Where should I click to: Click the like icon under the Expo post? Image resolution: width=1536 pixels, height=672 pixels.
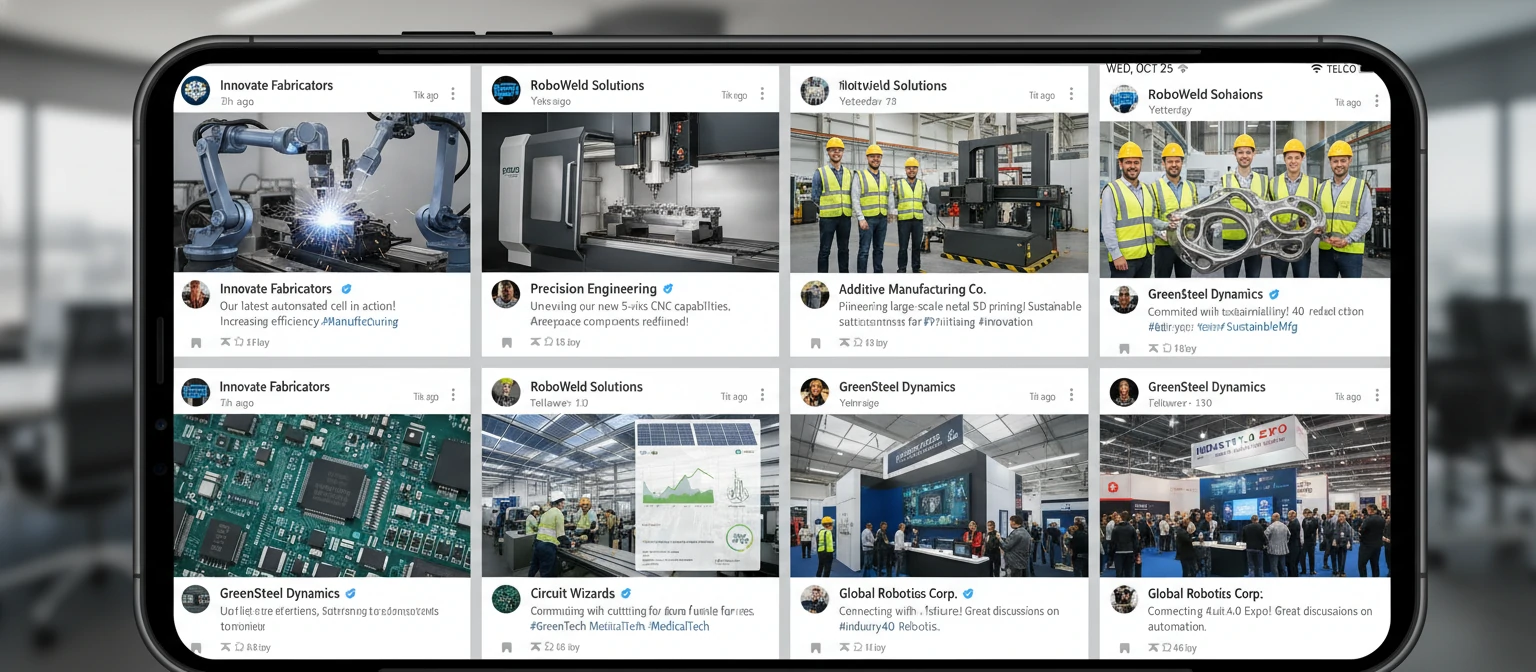pyautogui.click(x=1165, y=647)
